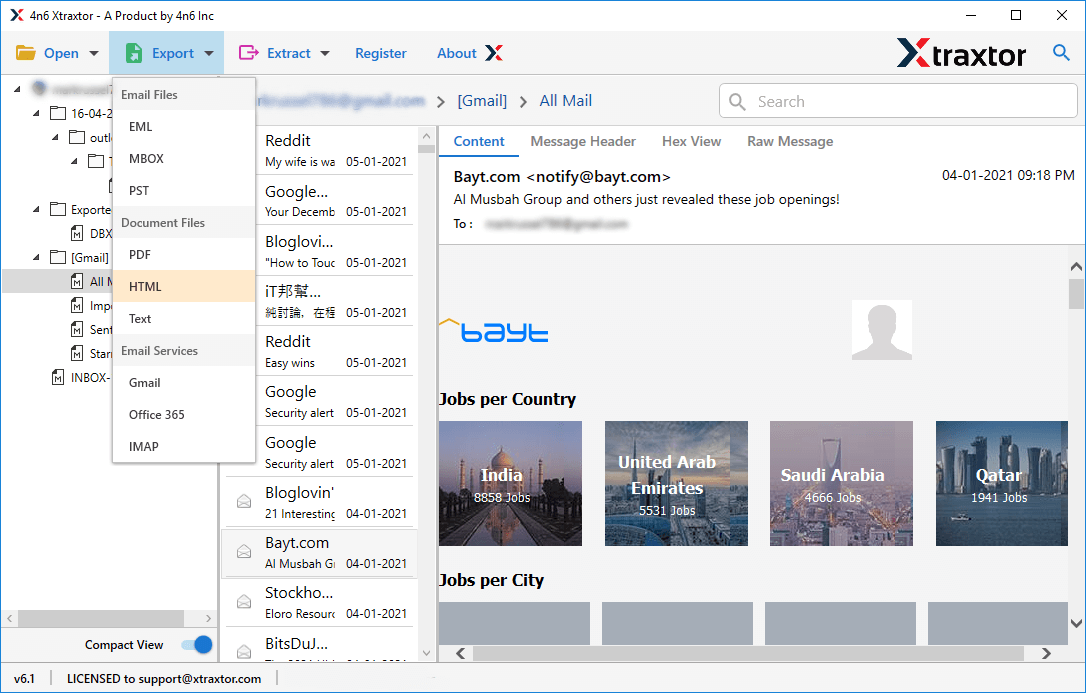Click the envelope icon beside Bloglovin' 04-01-2021
Image resolution: width=1086 pixels, height=693 pixels.
(244, 501)
